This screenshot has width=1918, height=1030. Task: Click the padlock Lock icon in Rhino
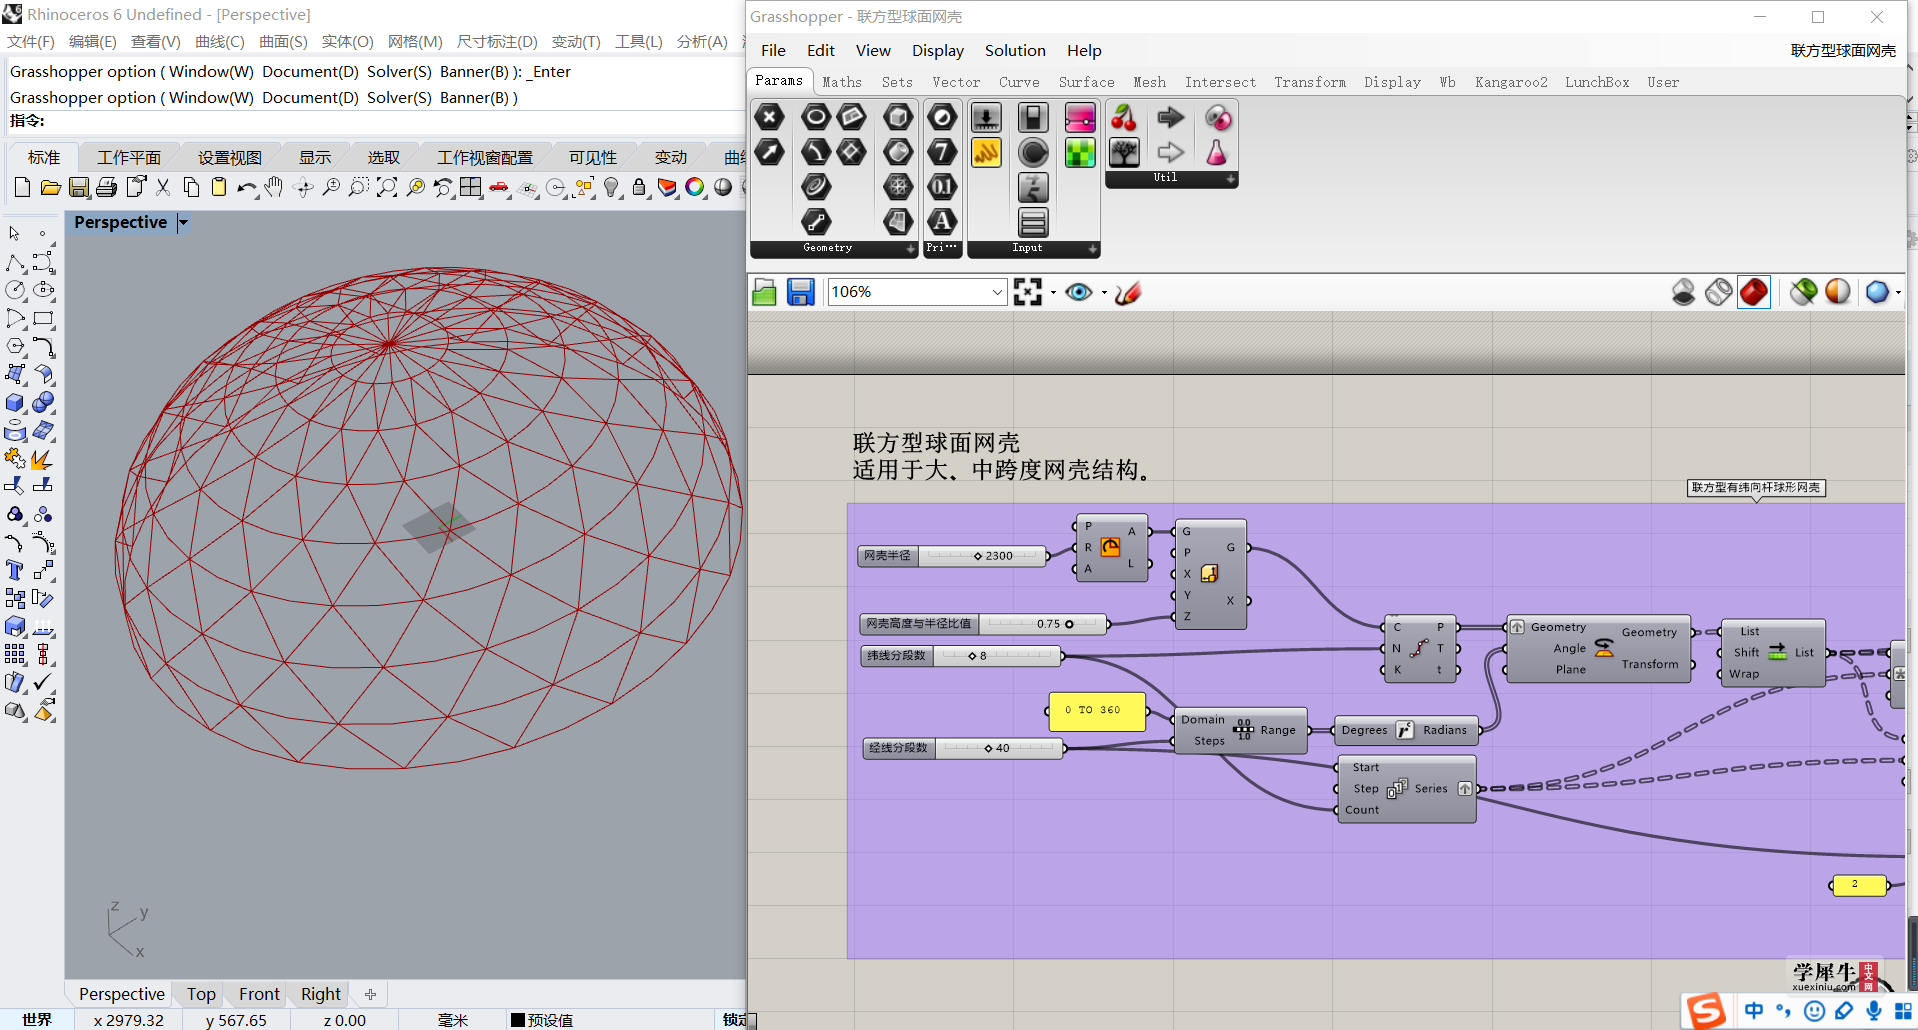point(639,187)
